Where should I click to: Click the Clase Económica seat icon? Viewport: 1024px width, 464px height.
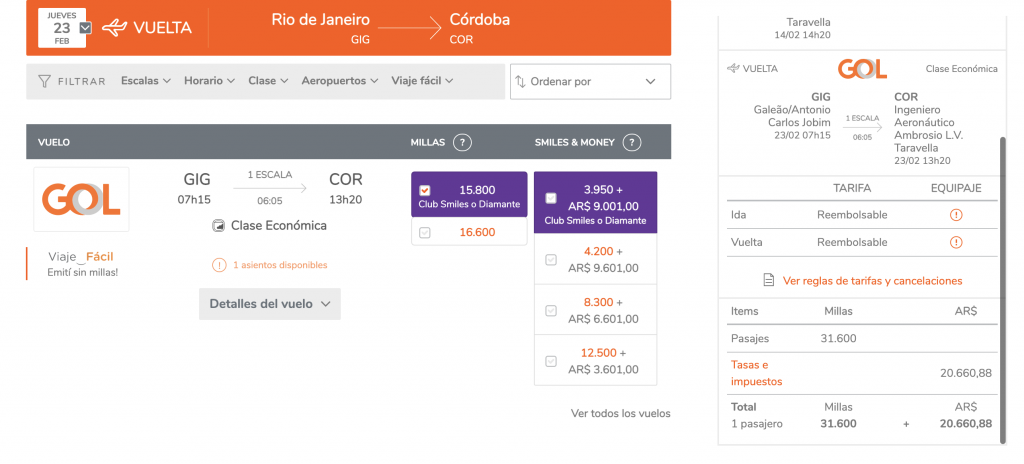(219, 226)
